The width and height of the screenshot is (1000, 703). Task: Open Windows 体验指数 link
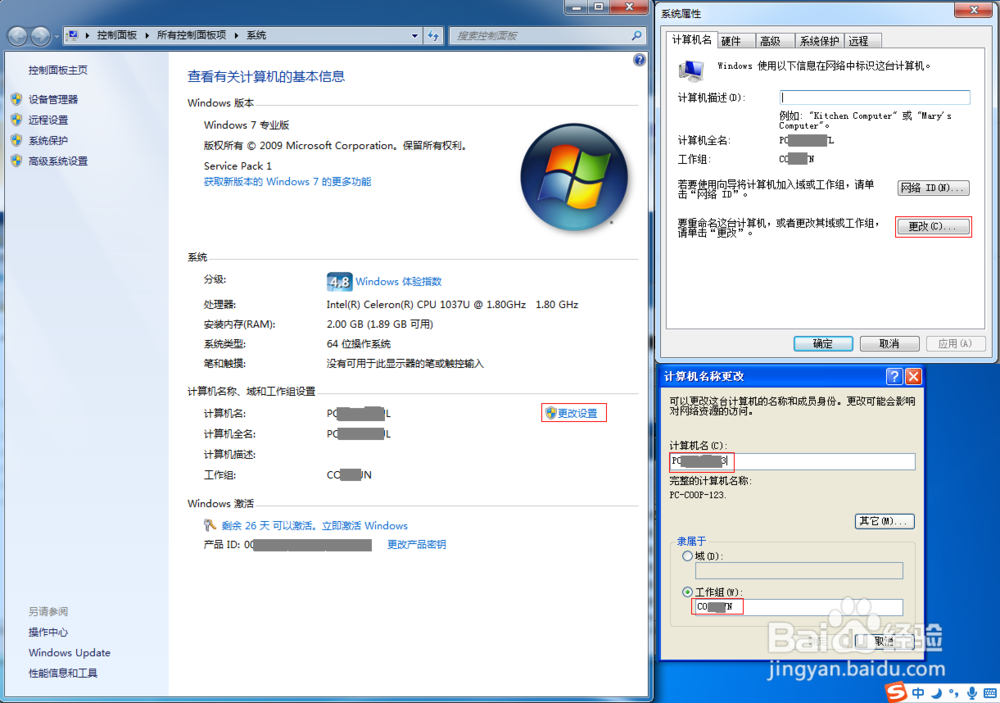pos(399,281)
